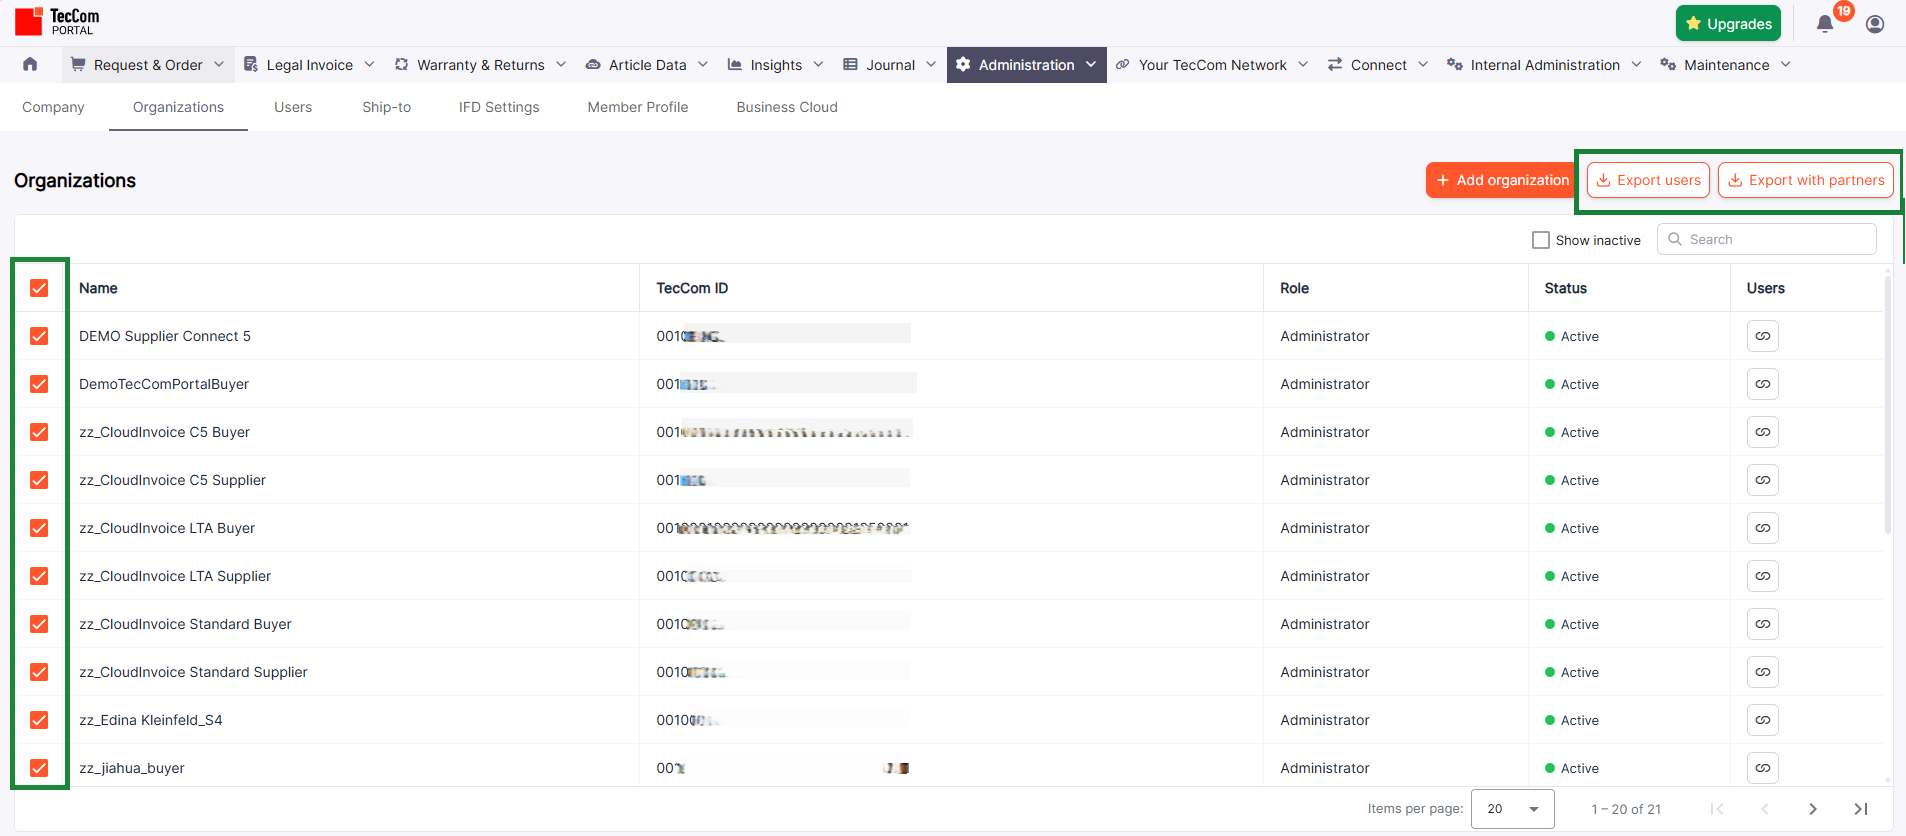Switch to the Member Profile tab
The height and width of the screenshot is (836, 1906).
638,107
